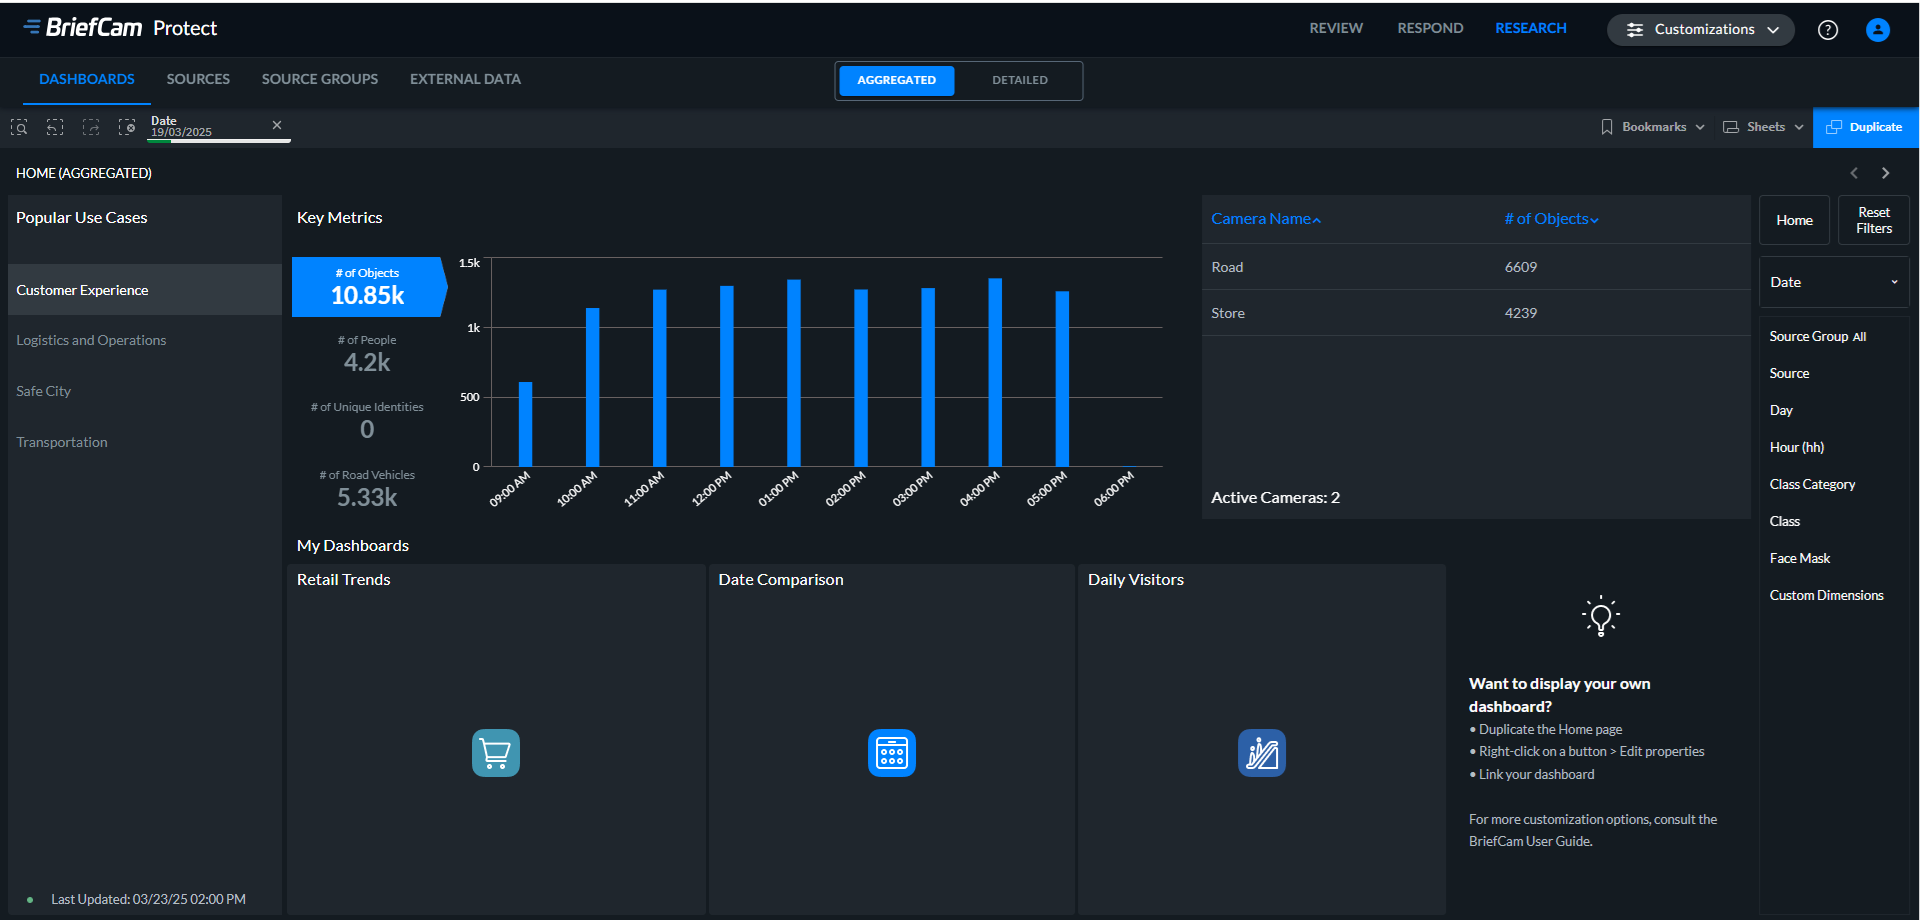Screen dimensions: 1920x920
Task: Go to next sheet arrow
Action: [x=1886, y=173]
